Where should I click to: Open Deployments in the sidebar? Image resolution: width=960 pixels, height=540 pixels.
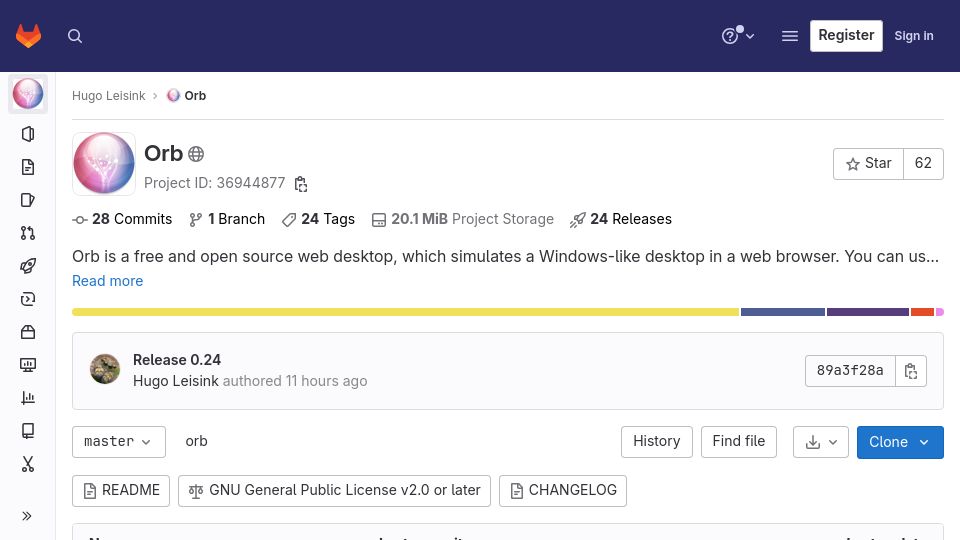28,299
